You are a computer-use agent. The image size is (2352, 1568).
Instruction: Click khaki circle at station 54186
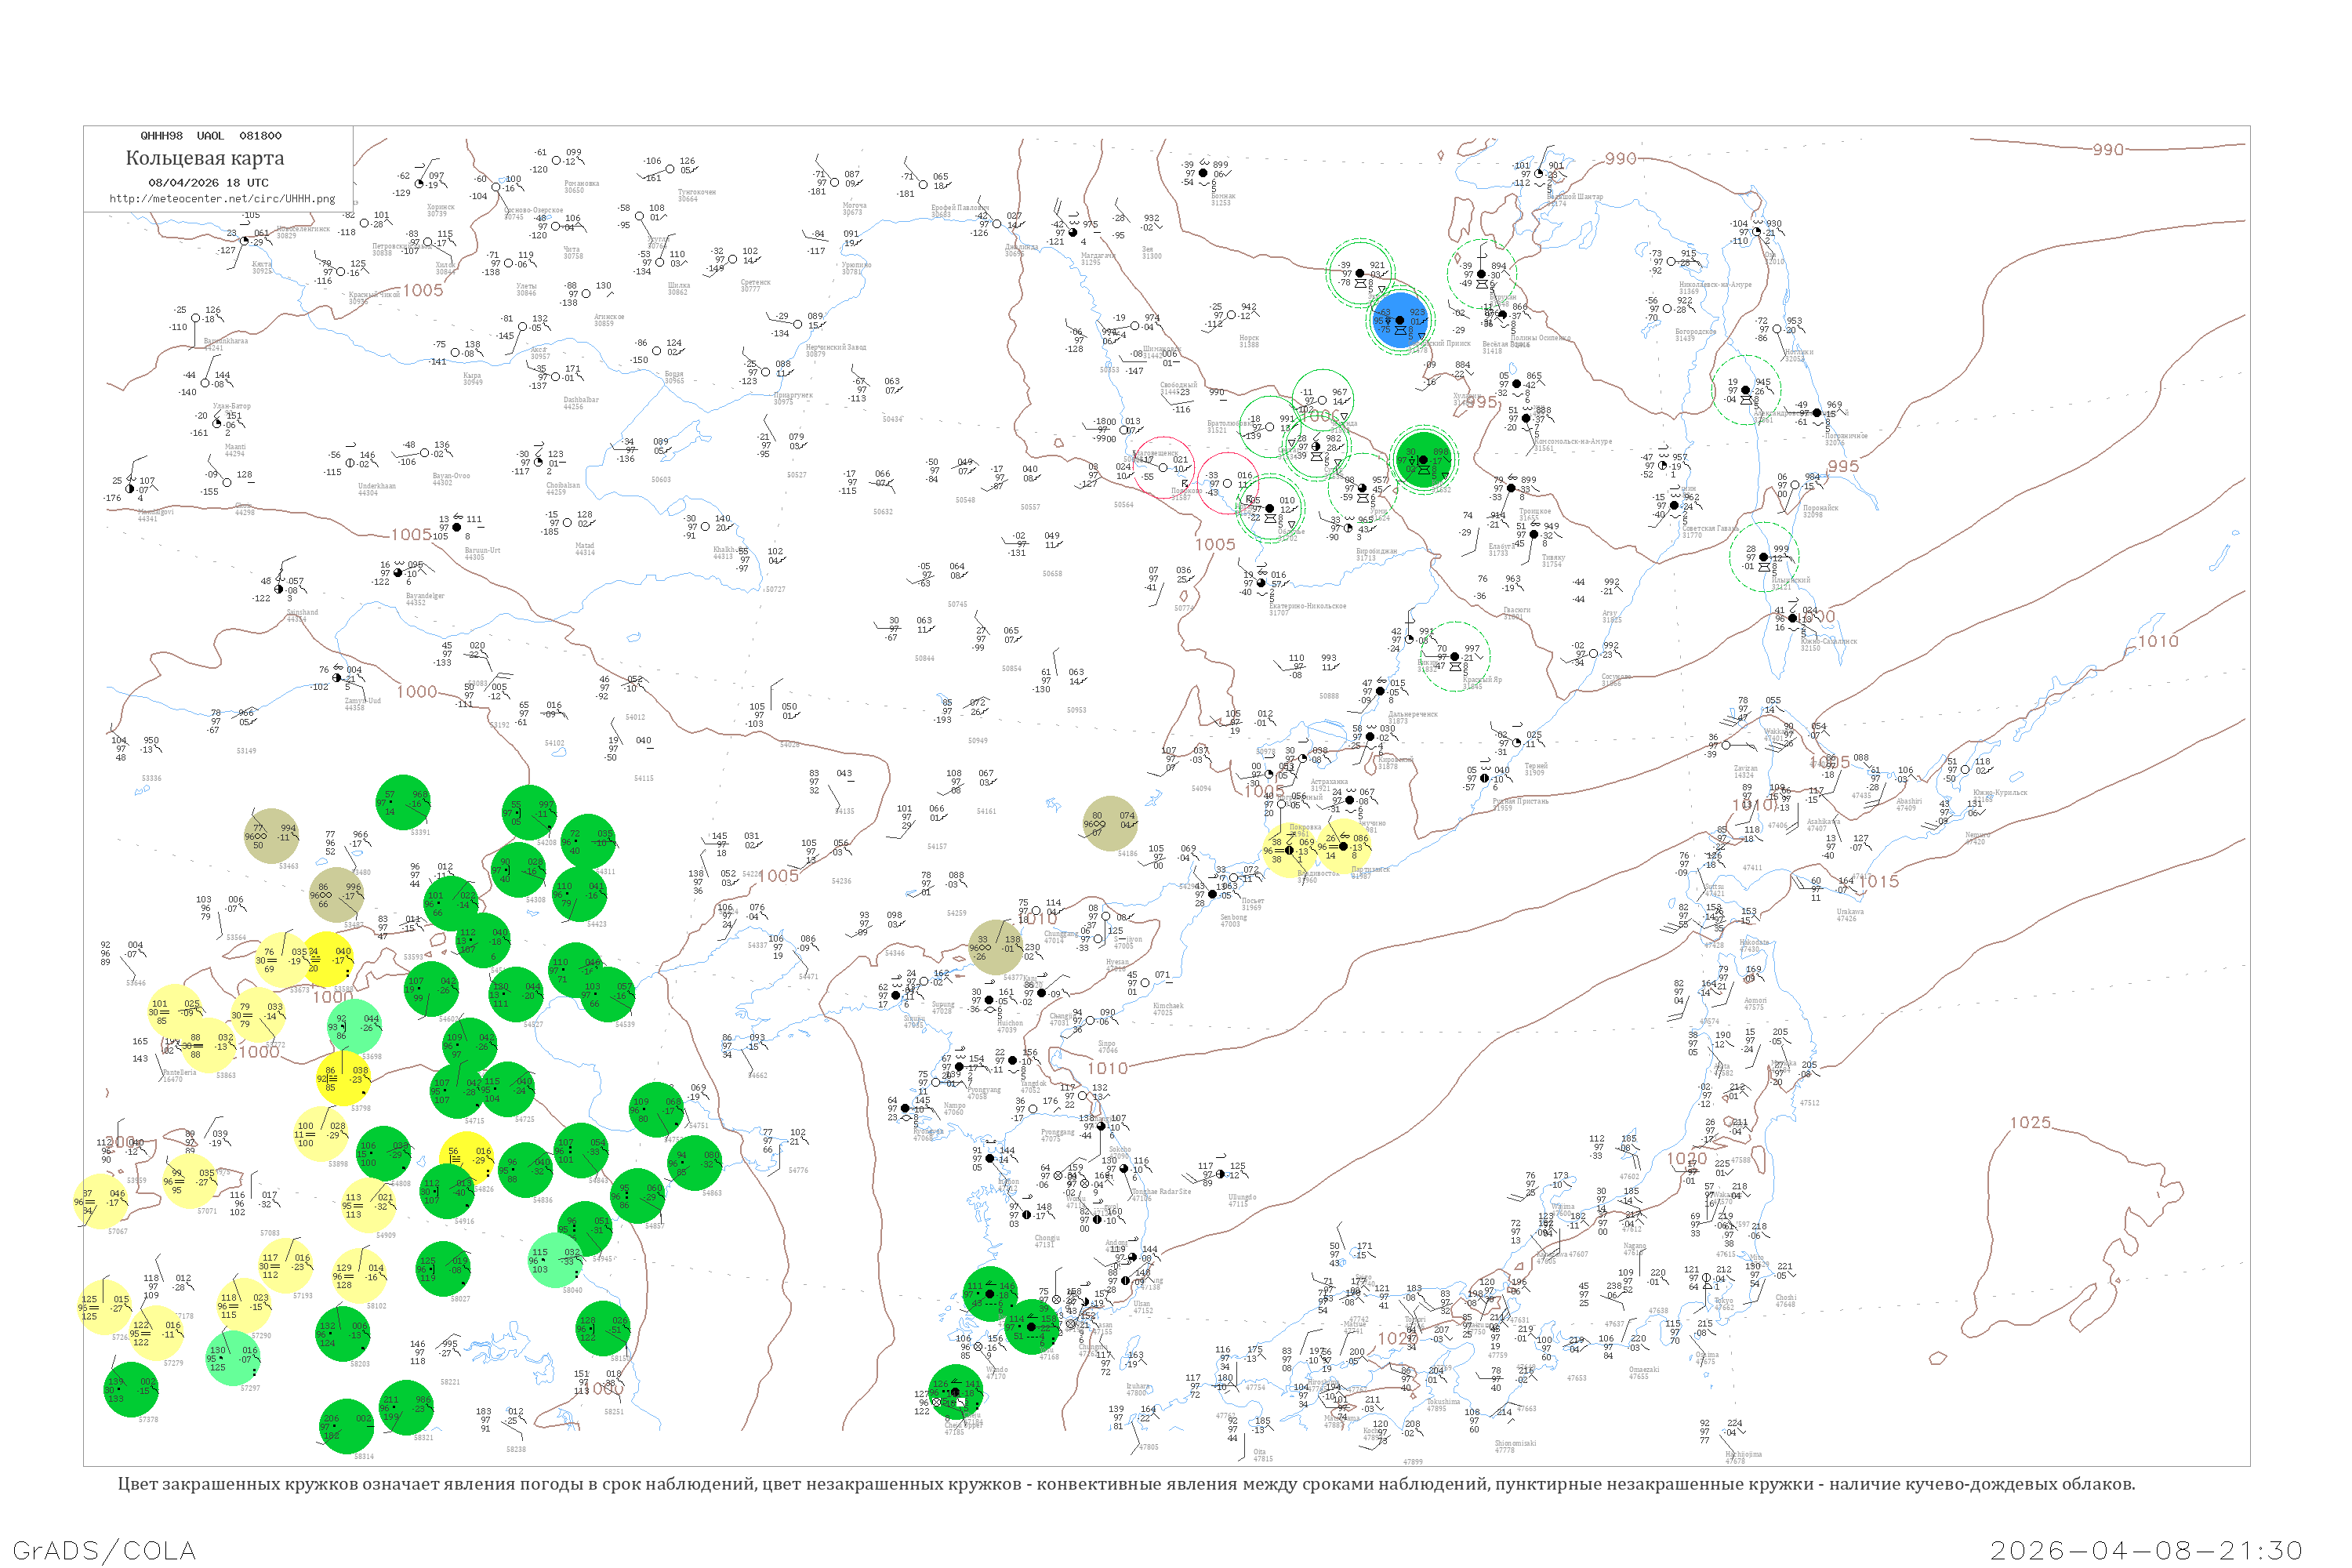1109,824
